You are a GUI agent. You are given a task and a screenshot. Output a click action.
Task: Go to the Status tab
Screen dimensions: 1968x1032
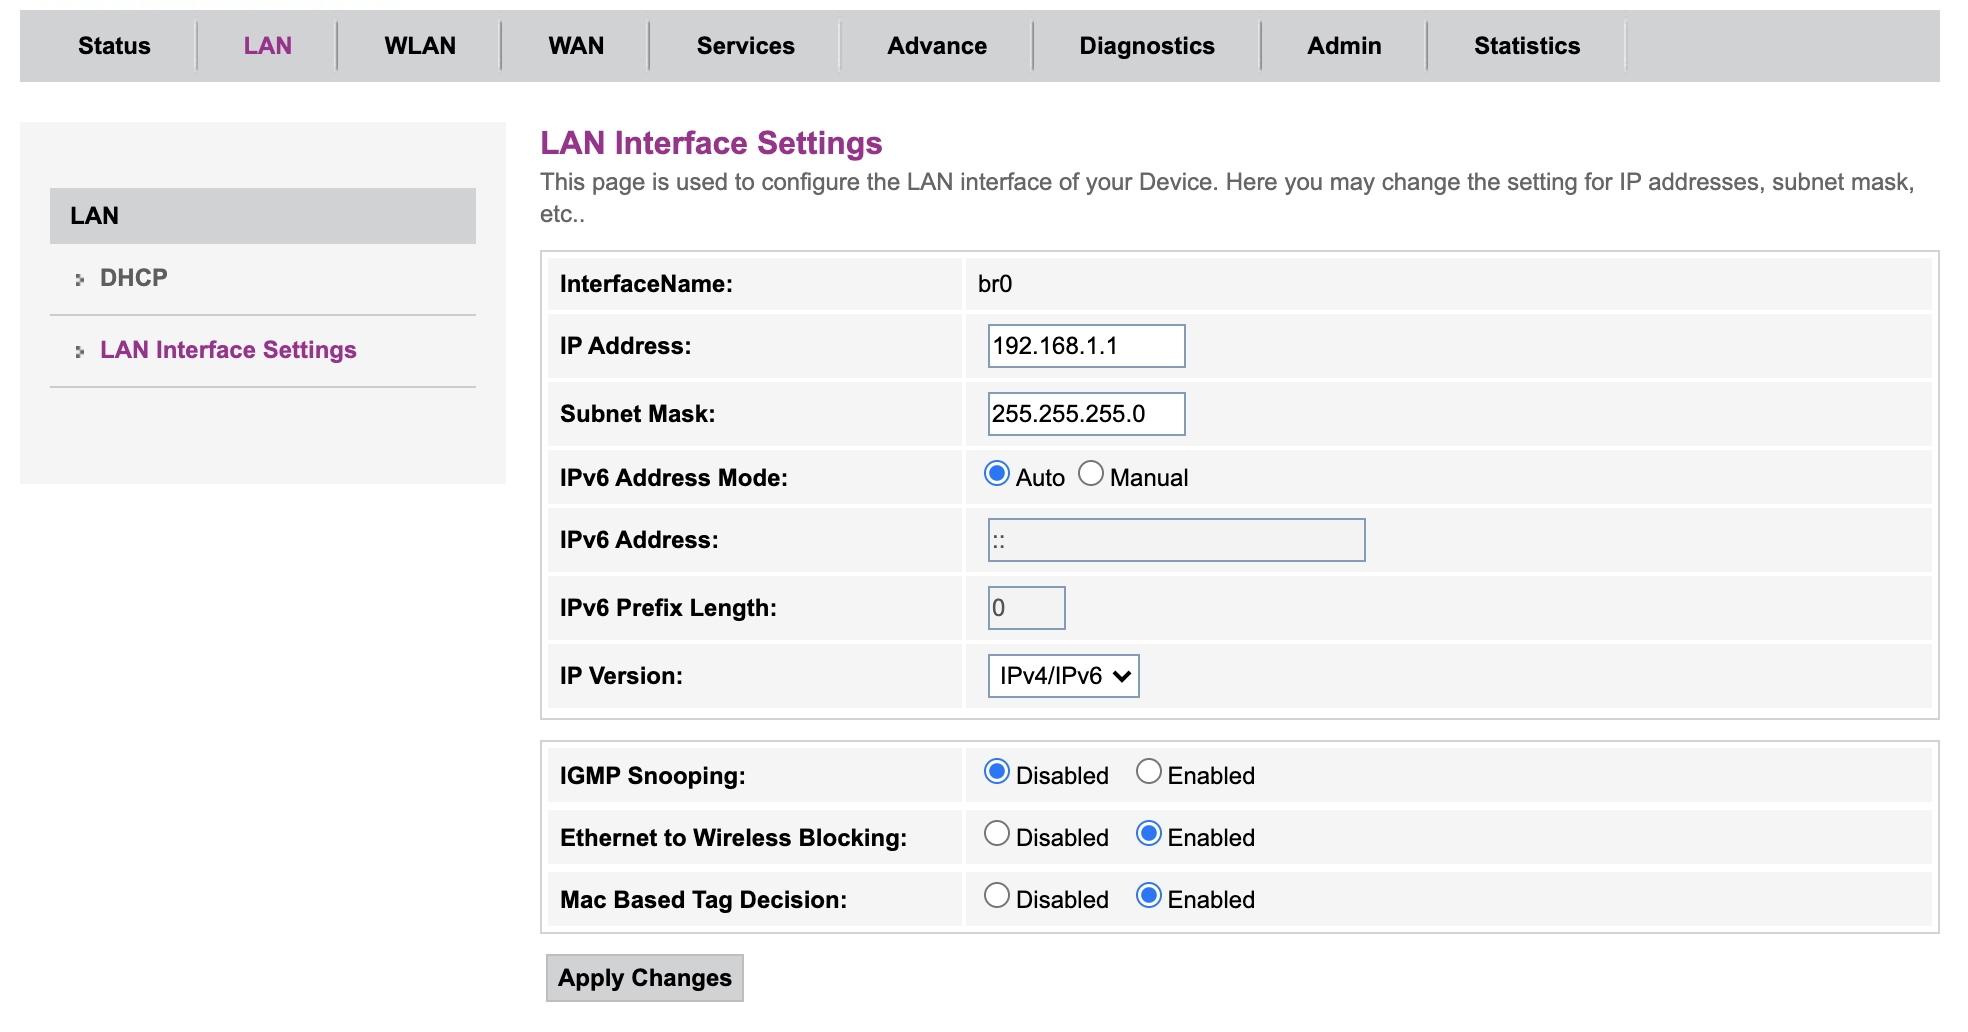click(x=114, y=45)
